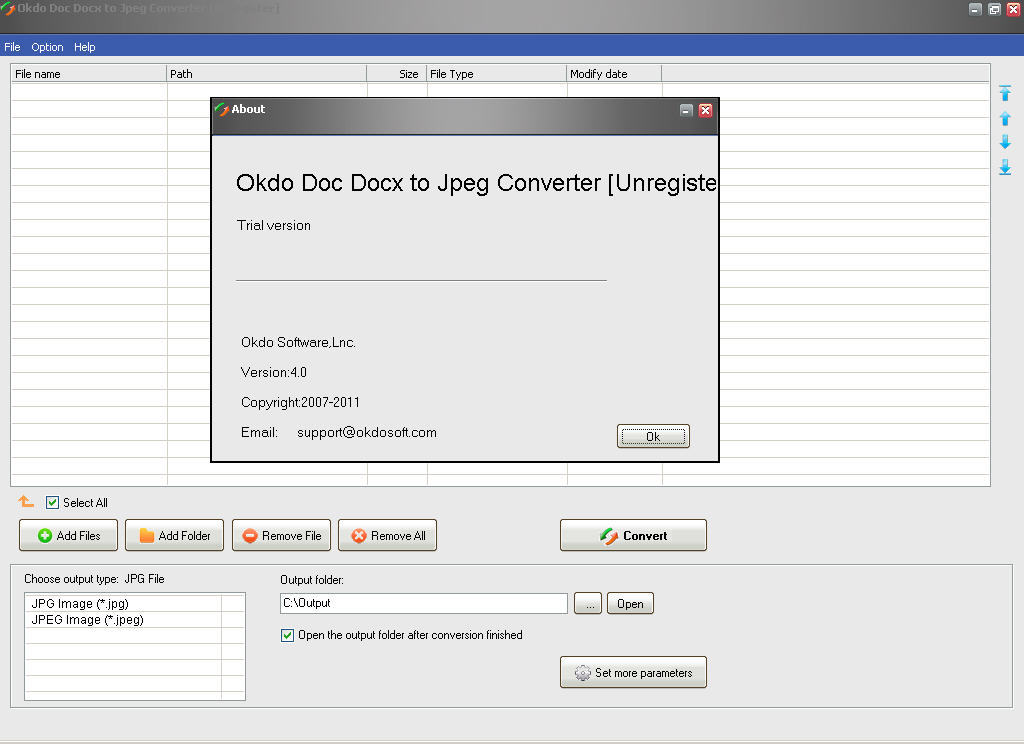The height and width of the screenshot is (744, 1024).
Task: Click the Remove All button
Action: tap(388, 536)
